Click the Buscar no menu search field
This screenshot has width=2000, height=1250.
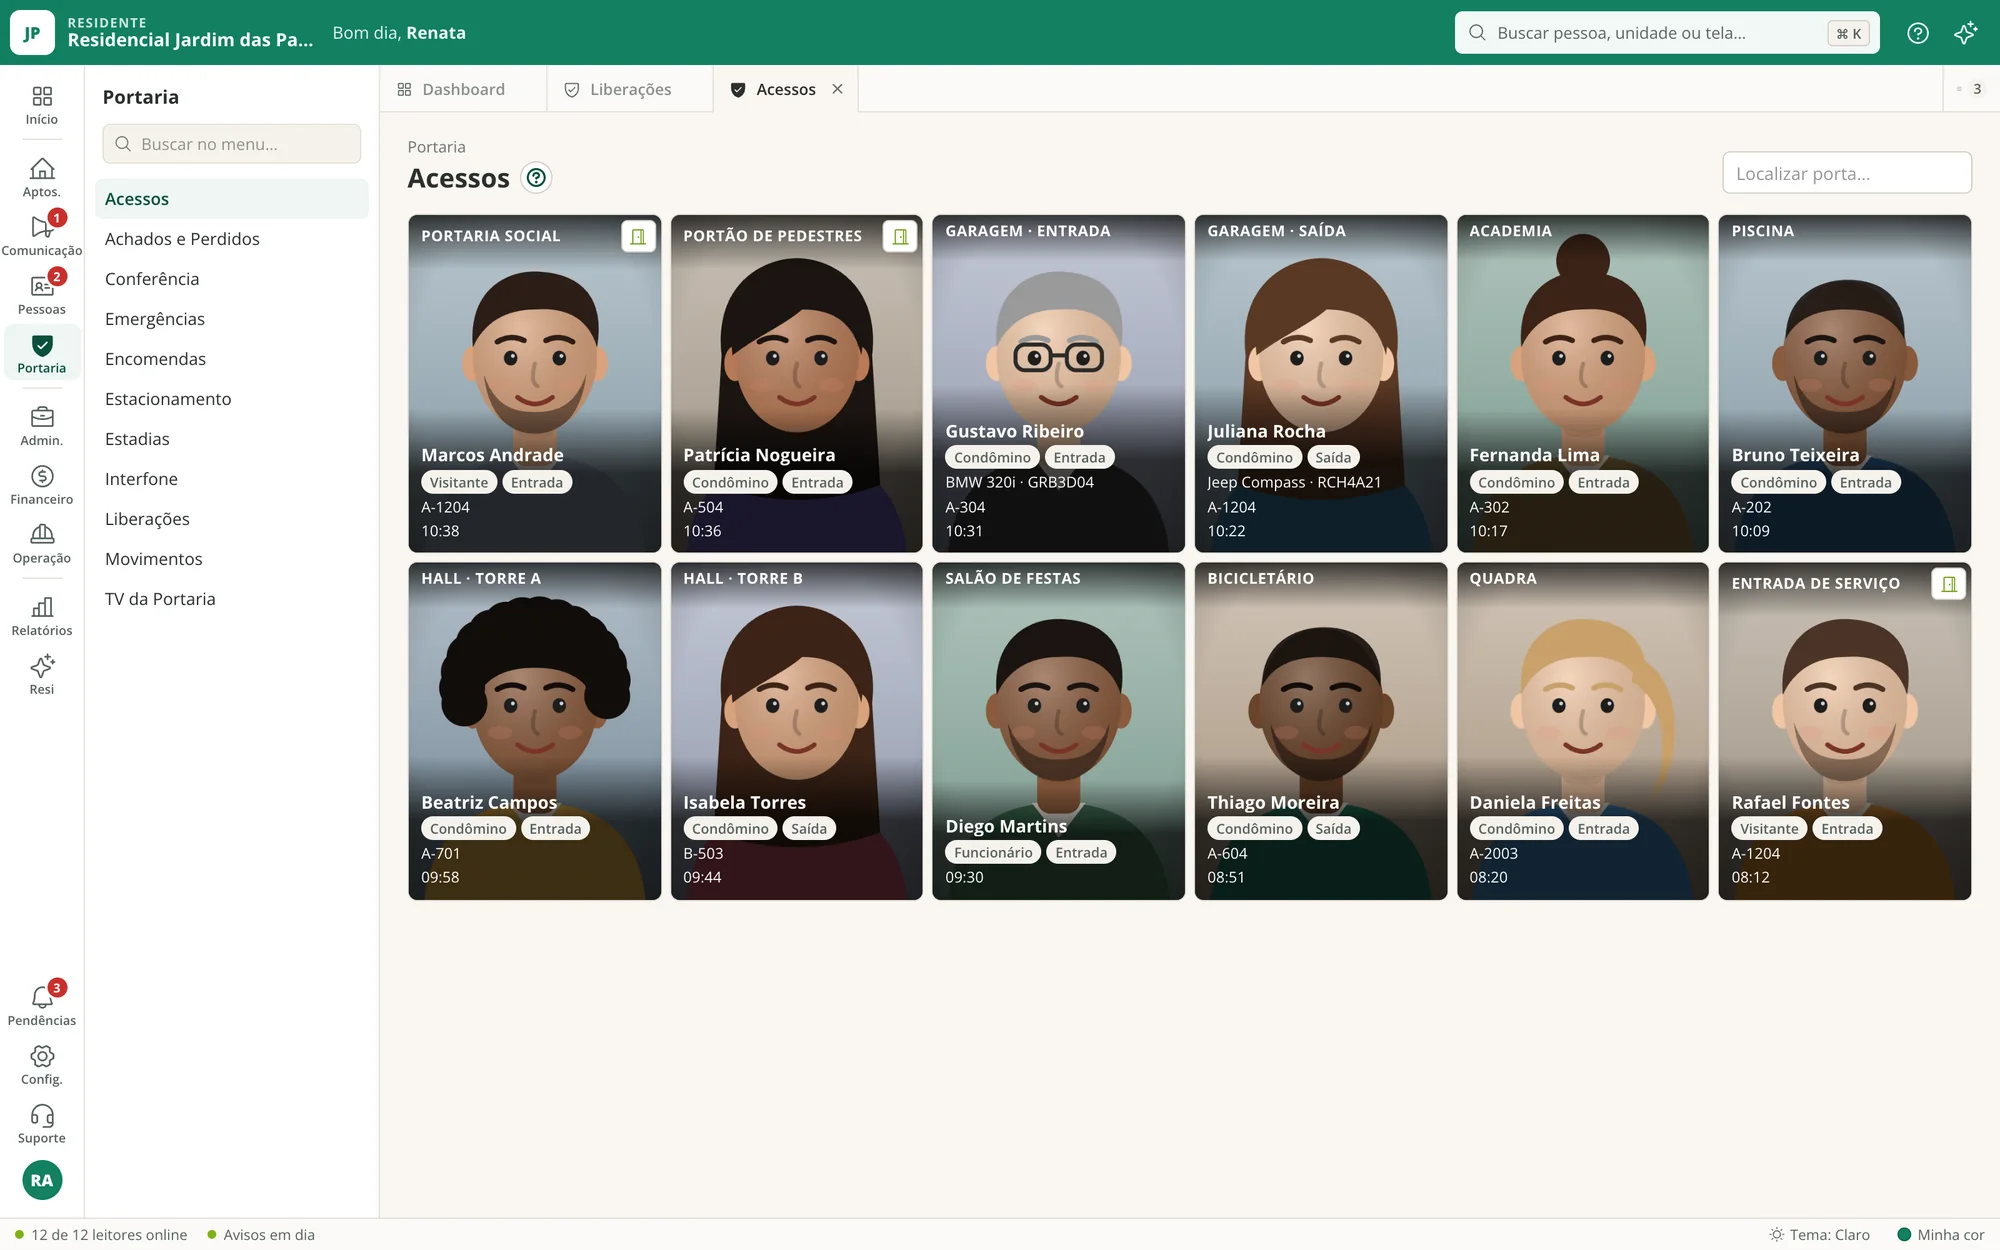click(232, 144)
